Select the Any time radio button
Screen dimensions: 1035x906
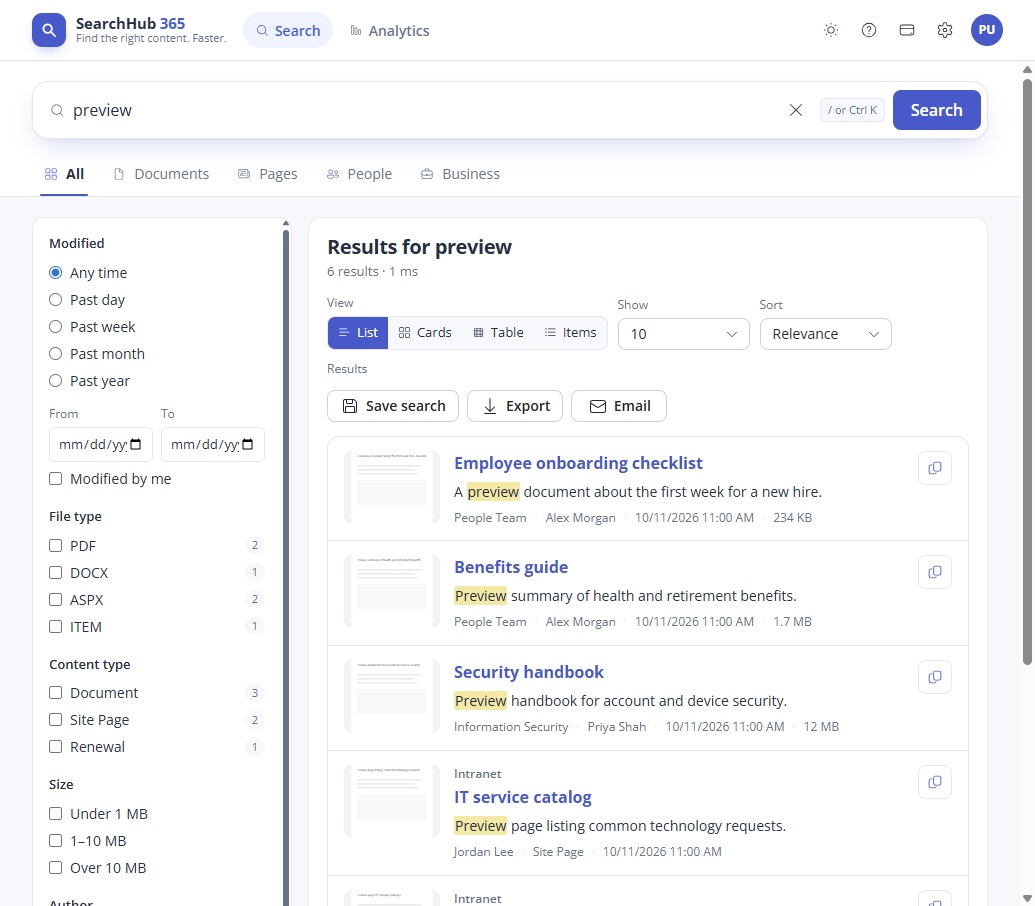55,273
